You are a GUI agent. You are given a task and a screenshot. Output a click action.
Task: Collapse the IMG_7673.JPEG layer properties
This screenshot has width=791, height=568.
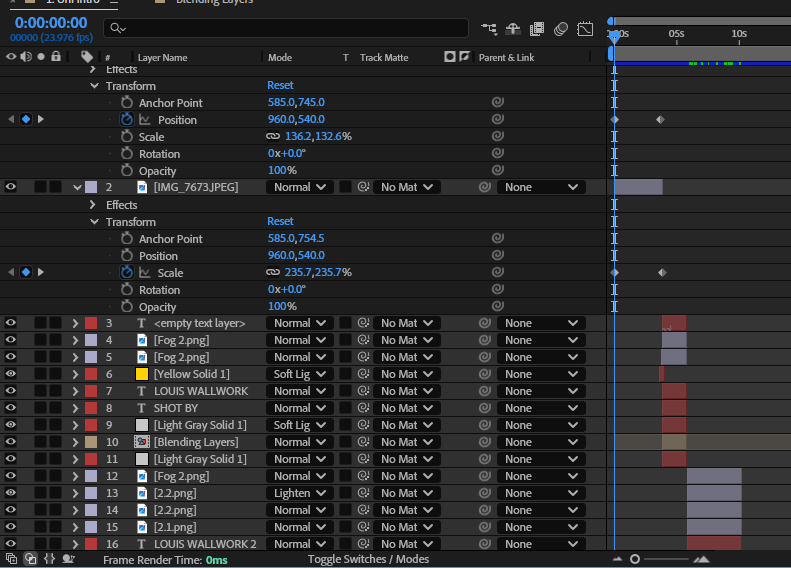click(x=77, y=187)
